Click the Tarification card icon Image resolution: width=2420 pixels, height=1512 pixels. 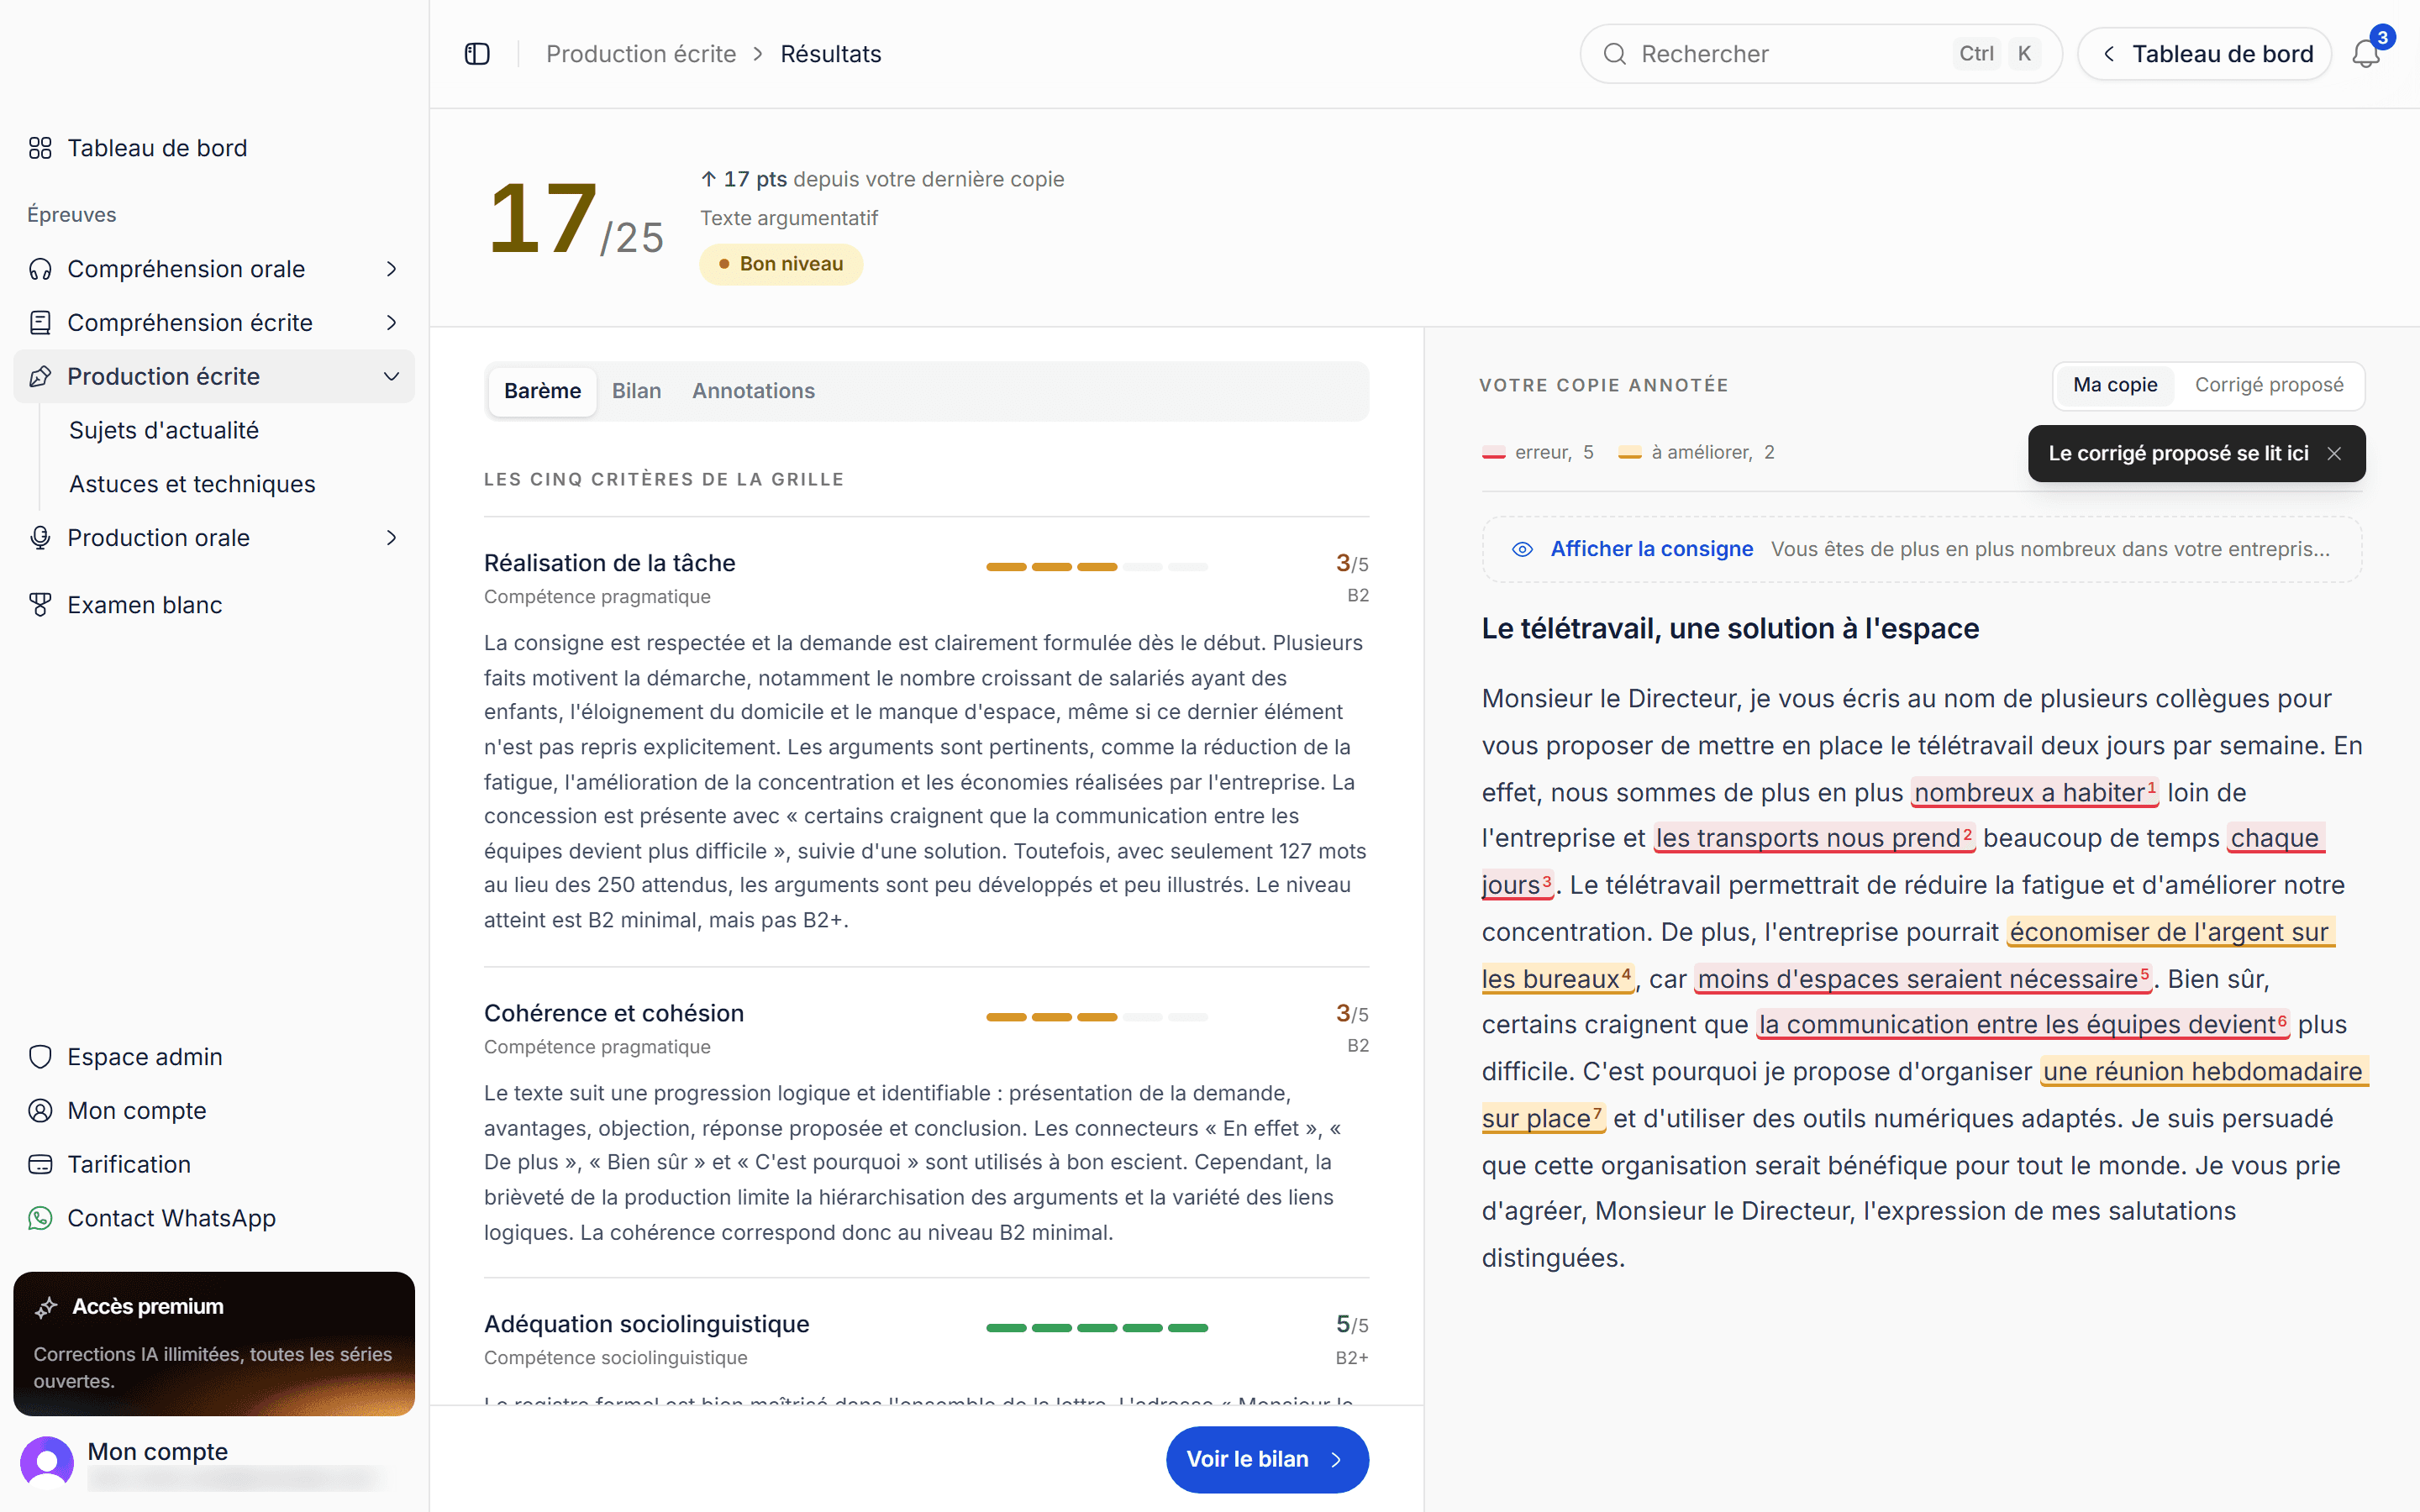pyautogui.click(x=40, y=1165)
